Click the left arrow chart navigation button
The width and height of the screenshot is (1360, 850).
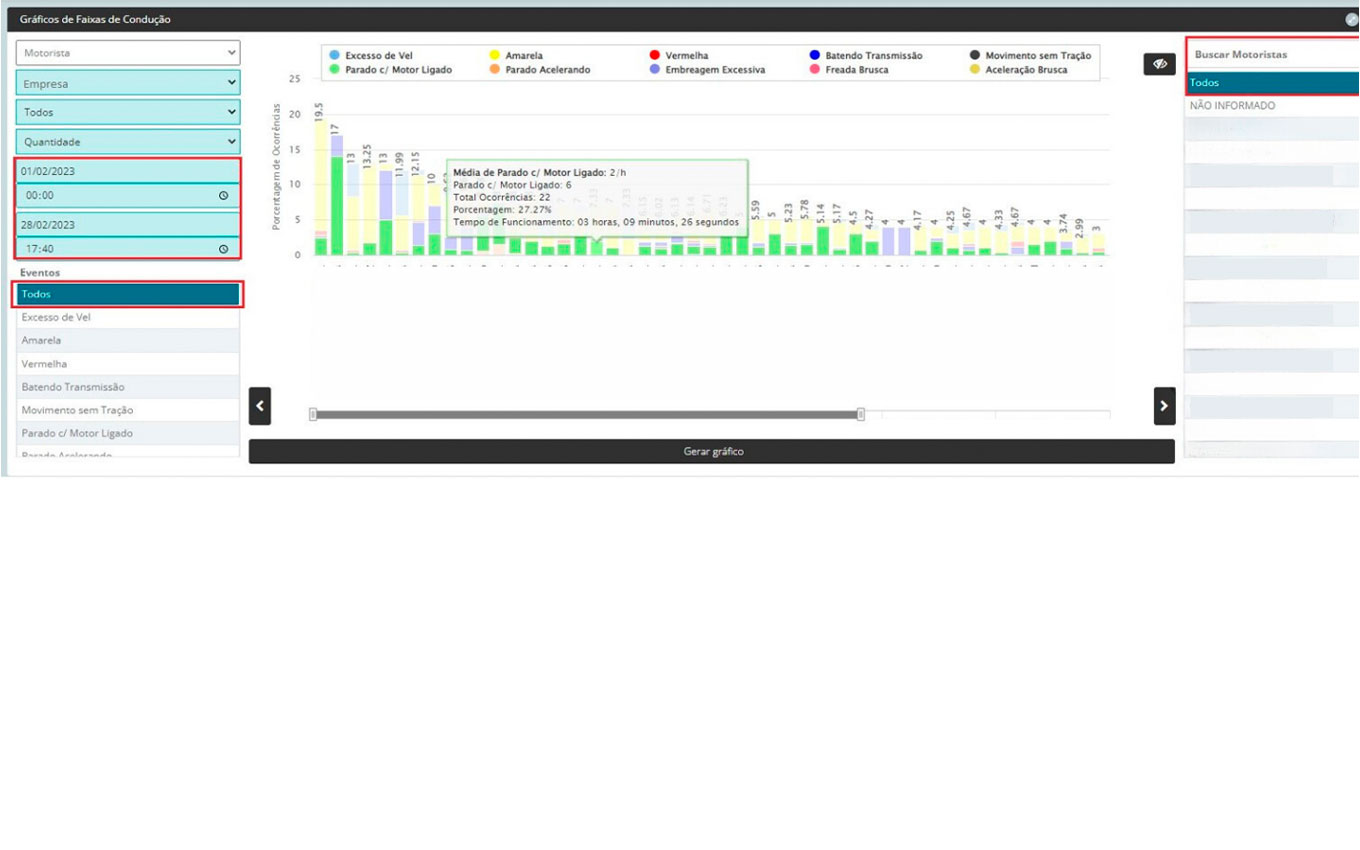[x=260, y=406]
